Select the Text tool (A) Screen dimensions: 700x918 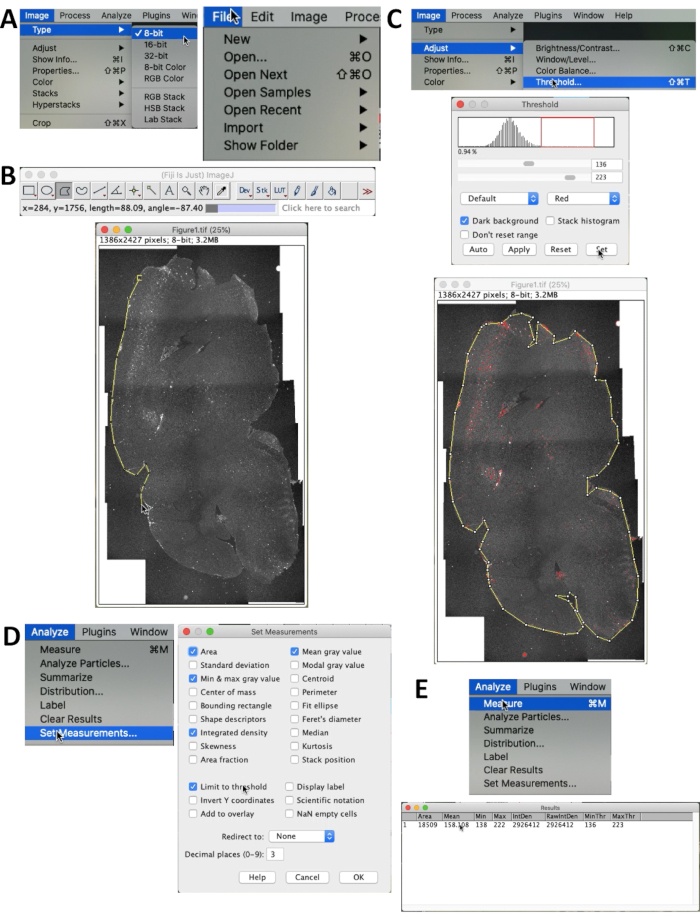click(x=169, y=190)
